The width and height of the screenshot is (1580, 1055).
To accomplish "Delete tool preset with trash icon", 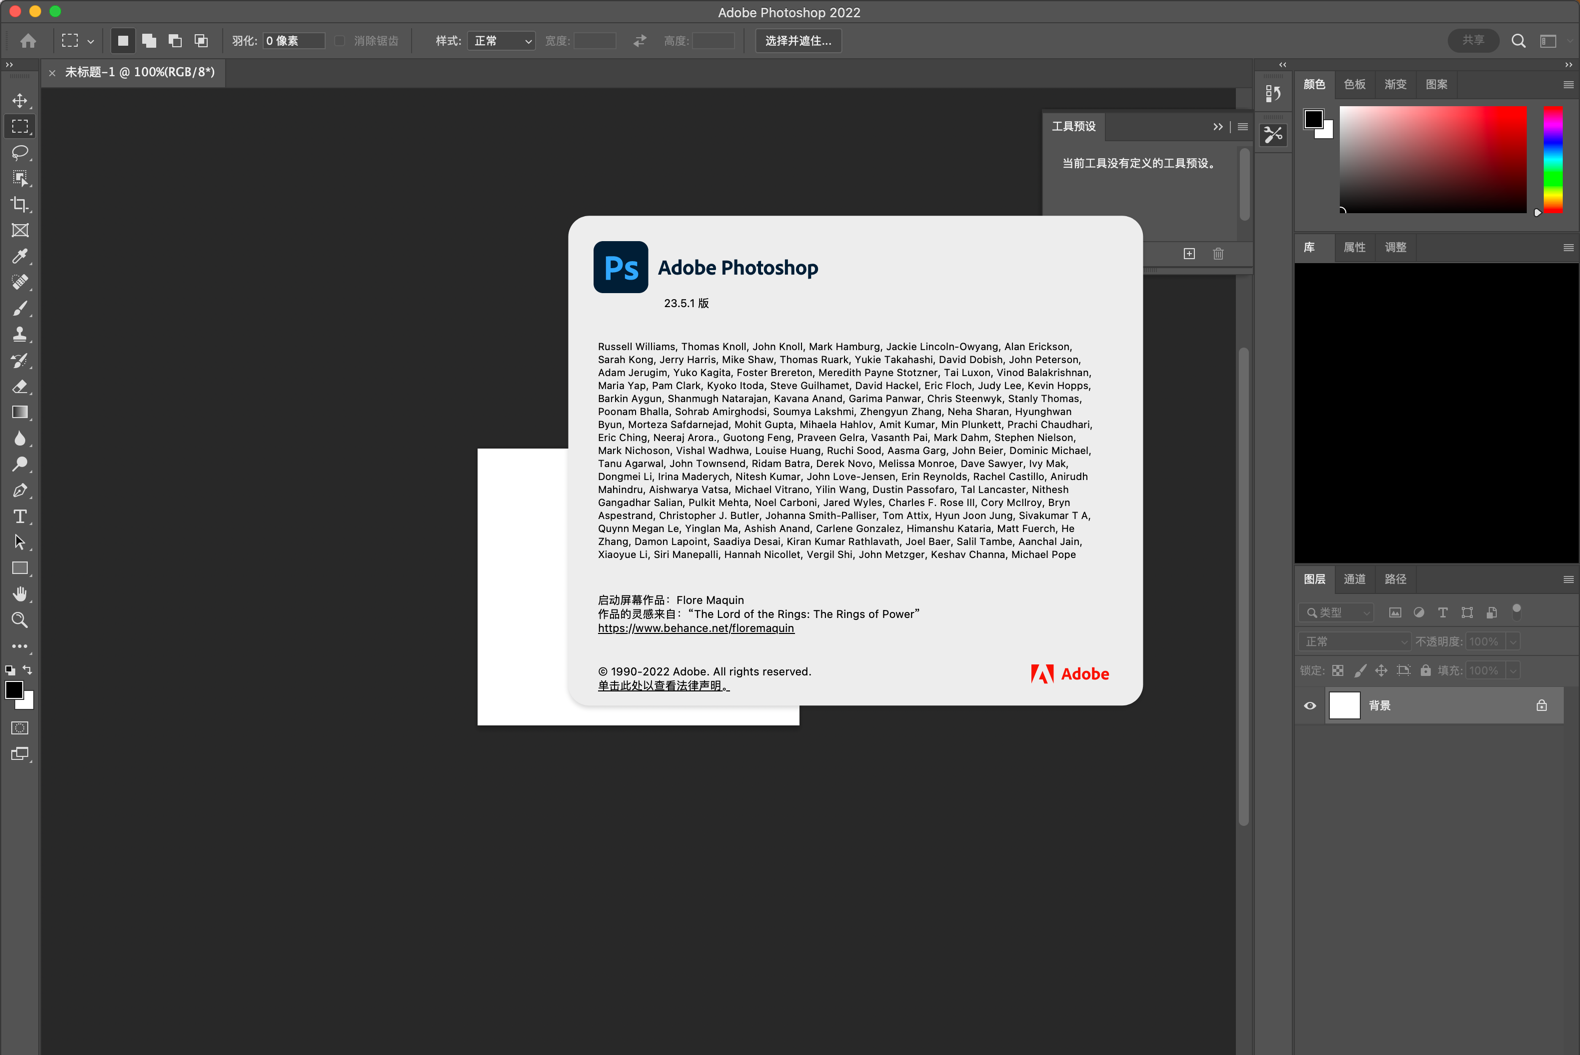I will pos(1218,254).
